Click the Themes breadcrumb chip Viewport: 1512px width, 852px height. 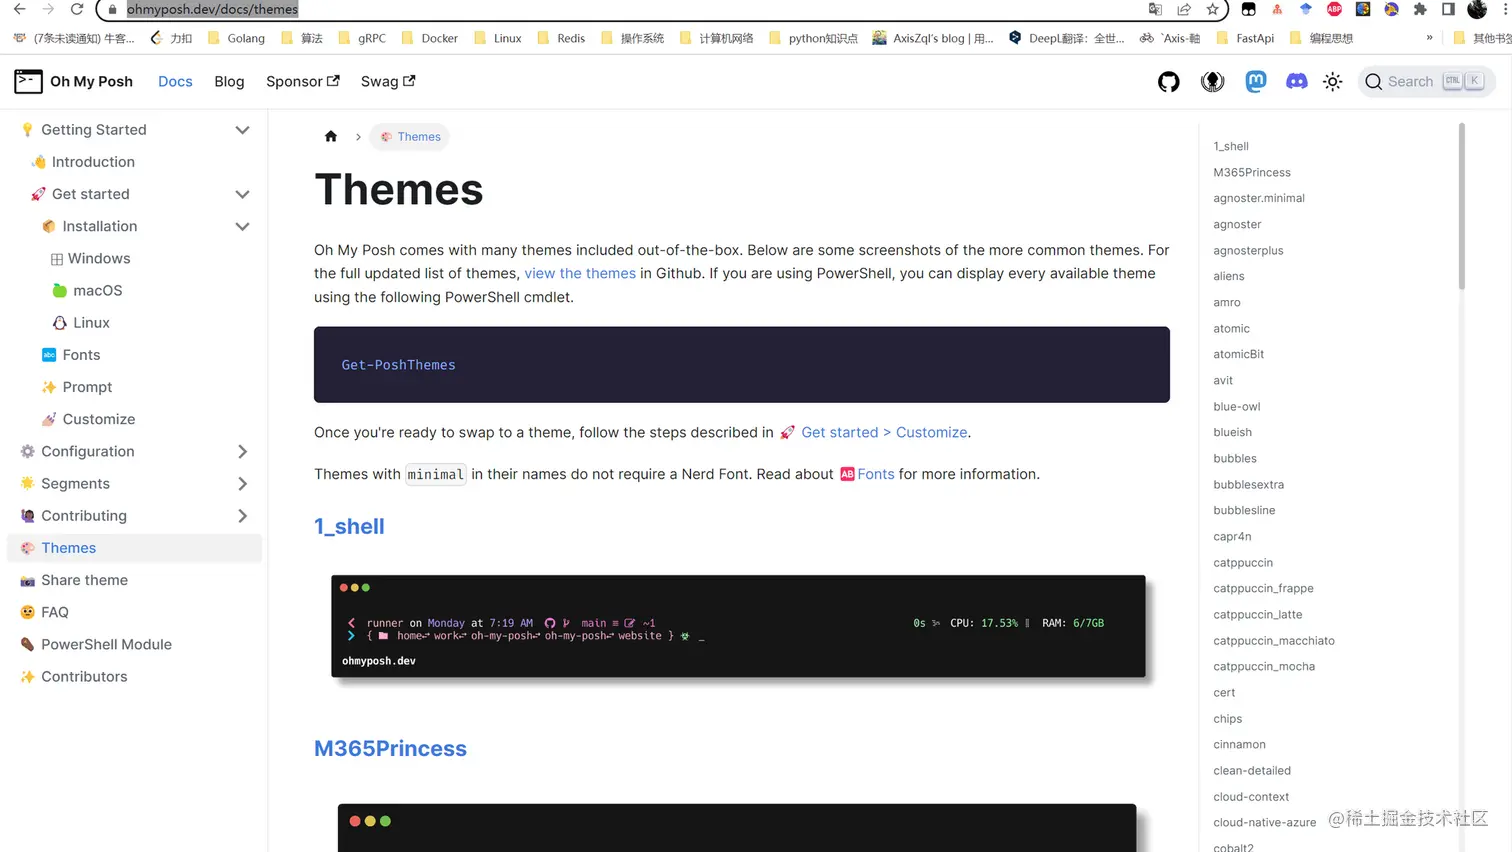[x=410, y=137]
